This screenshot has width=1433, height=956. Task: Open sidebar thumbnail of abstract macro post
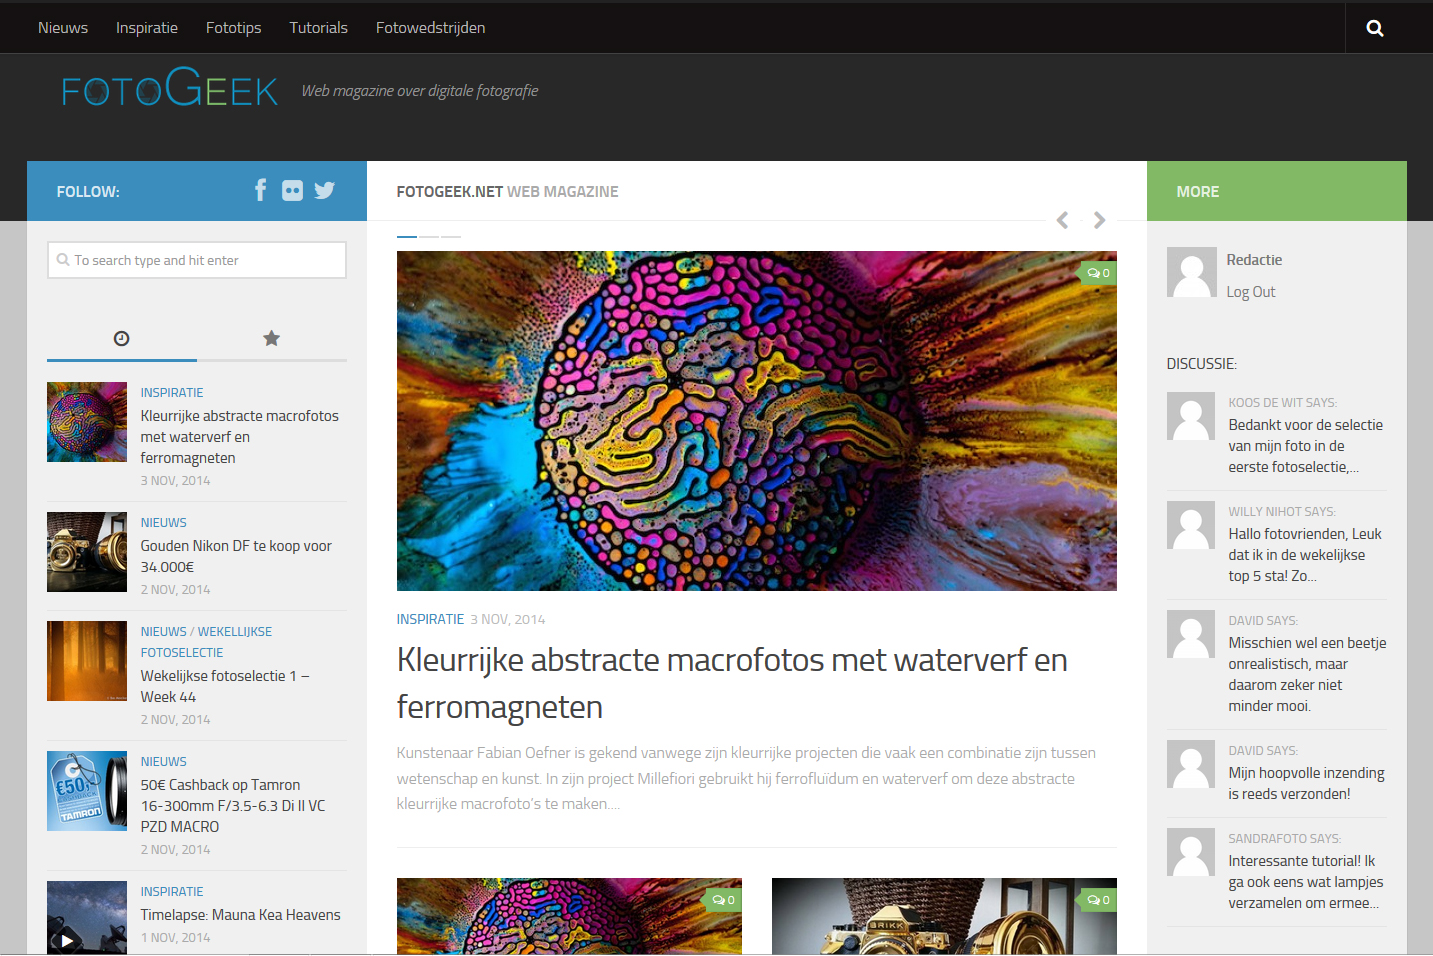click(87, 422)
